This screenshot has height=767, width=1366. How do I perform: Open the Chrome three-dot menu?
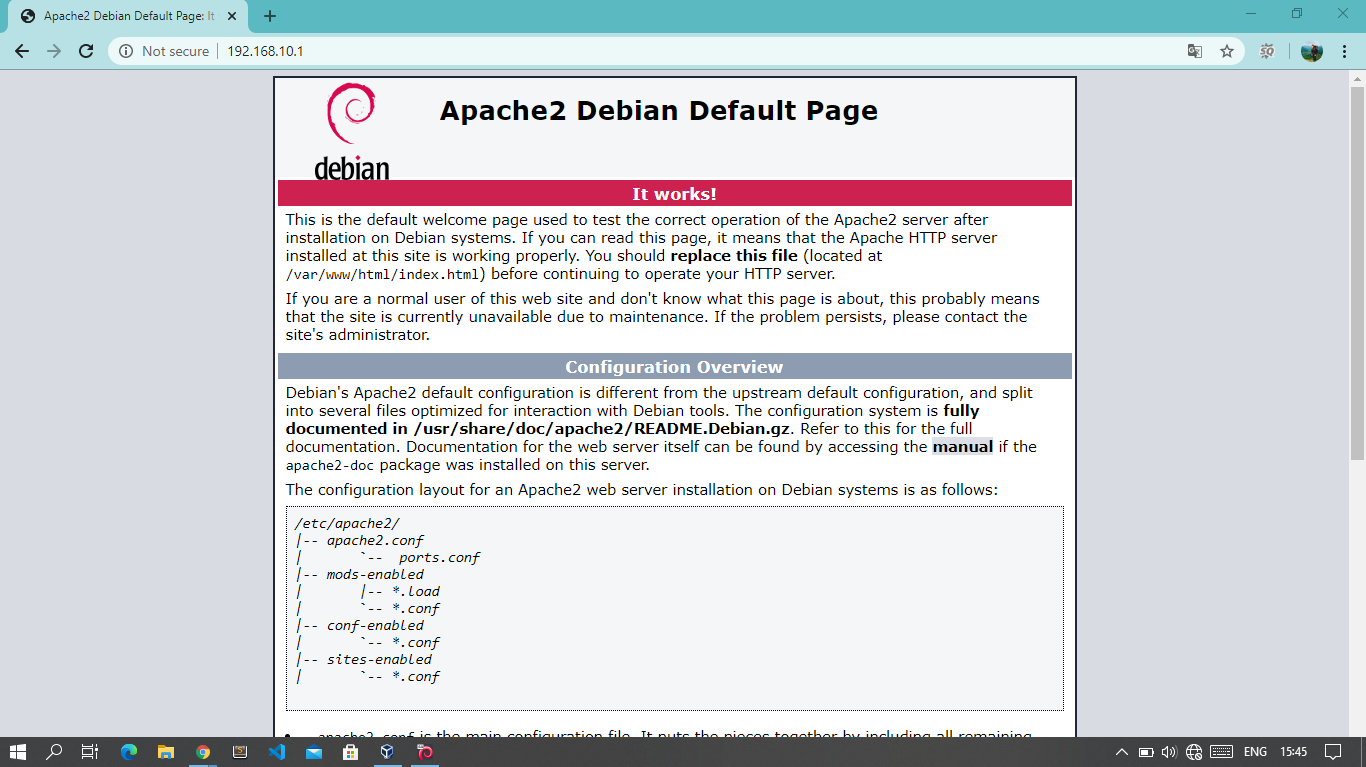1344,51
